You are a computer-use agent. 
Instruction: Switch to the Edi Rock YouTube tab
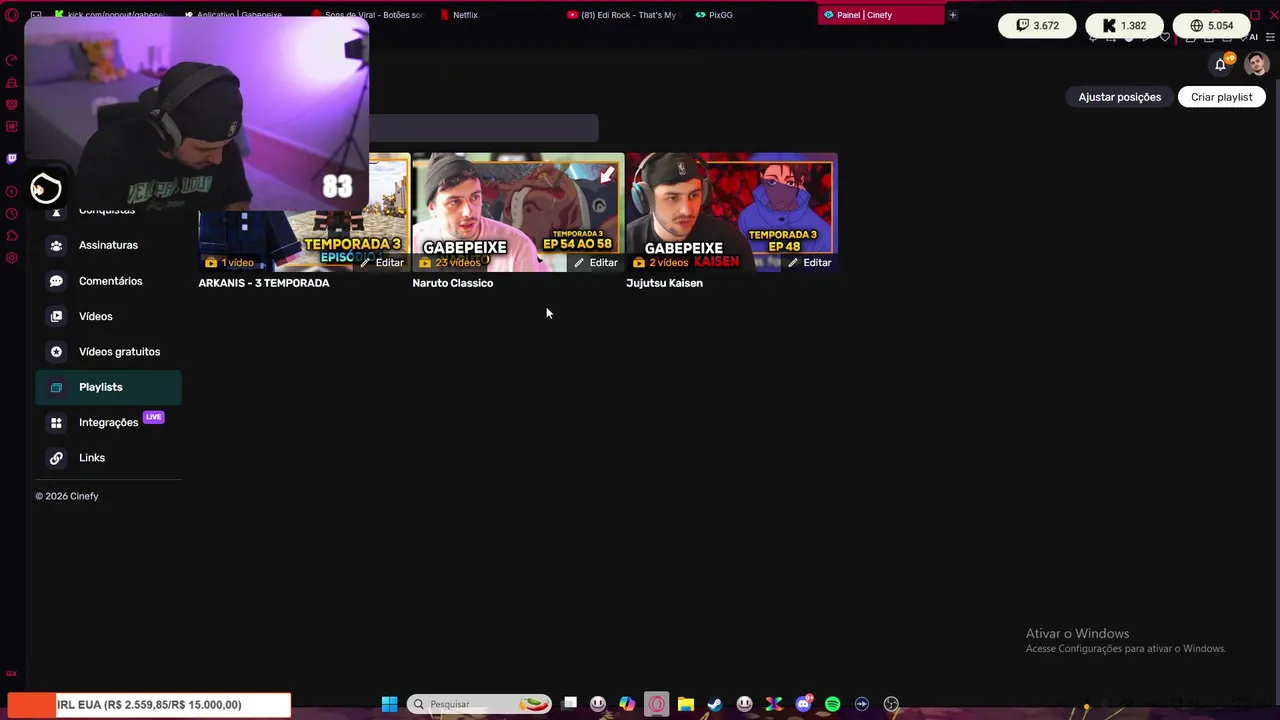point(625,15)
